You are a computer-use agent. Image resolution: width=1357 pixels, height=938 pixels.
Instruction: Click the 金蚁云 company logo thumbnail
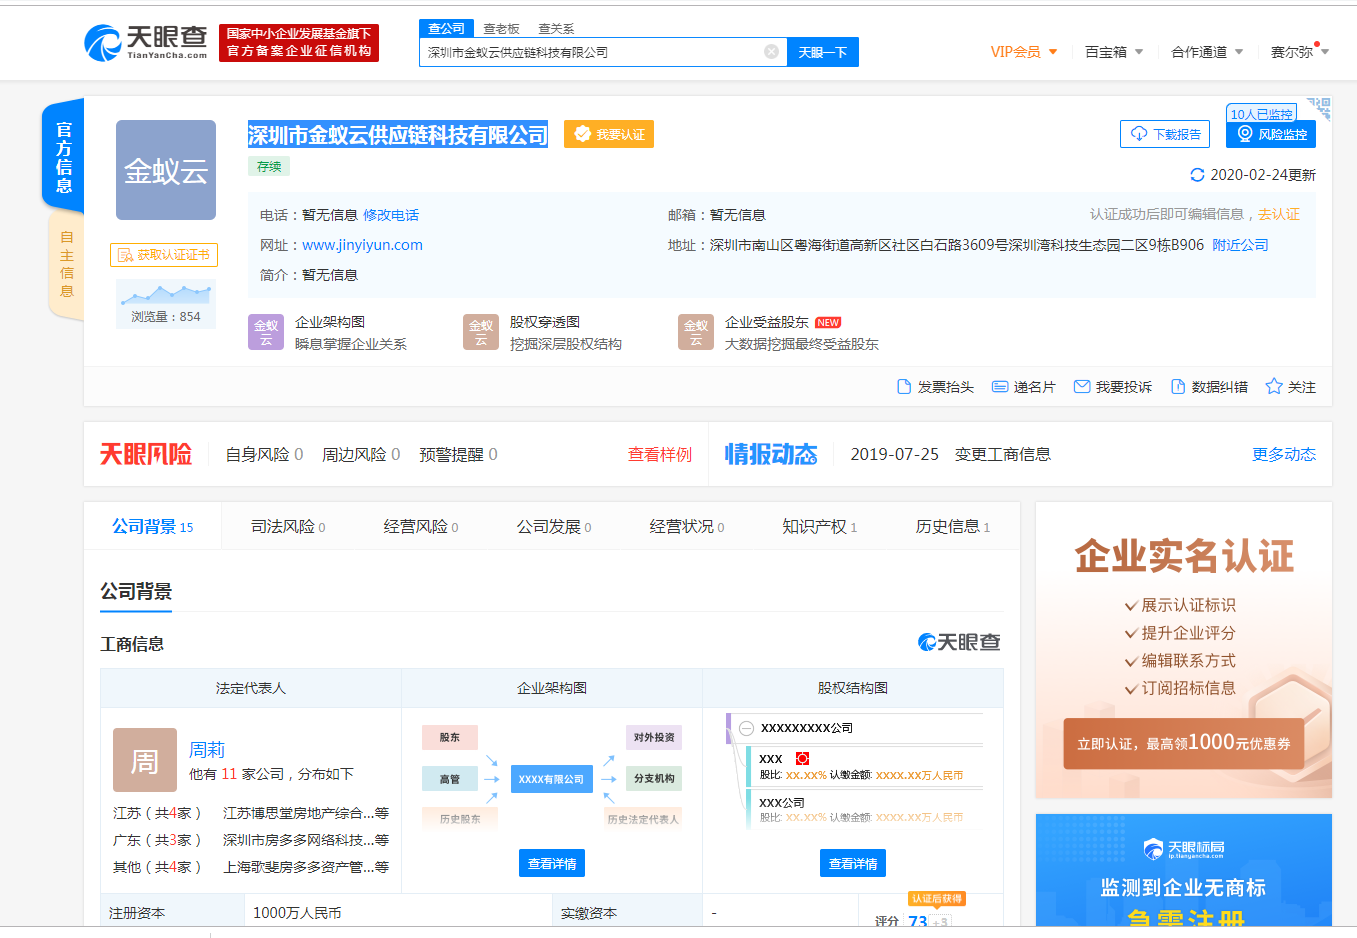(166, 170)
